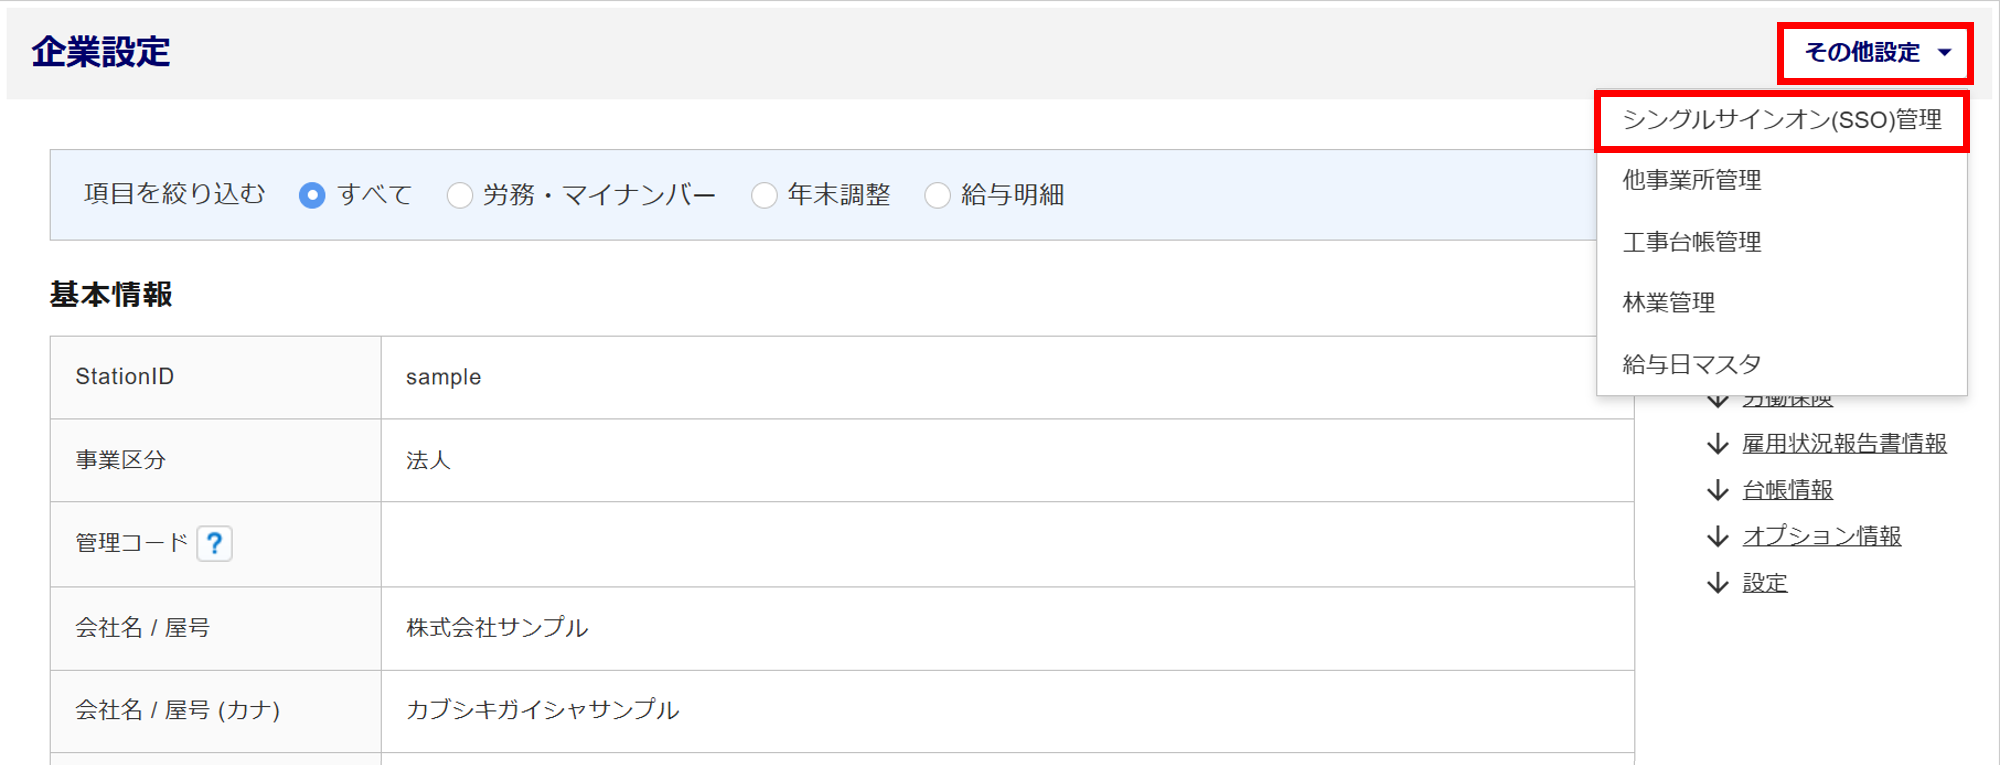Select the 労務・マイナンバー filter radio
Image resolution: width=2000 pixels, height=765 pixels.
tap(459, 195)
